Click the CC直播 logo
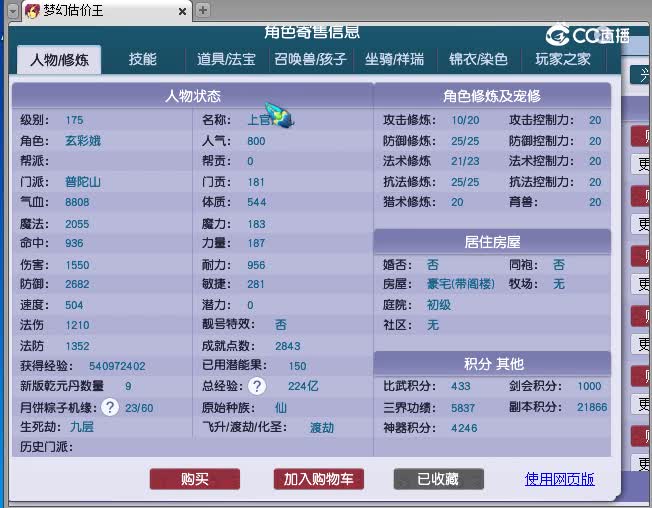This screenshot has height=508, width=652. pyautogui.click(x=588, y=35)
